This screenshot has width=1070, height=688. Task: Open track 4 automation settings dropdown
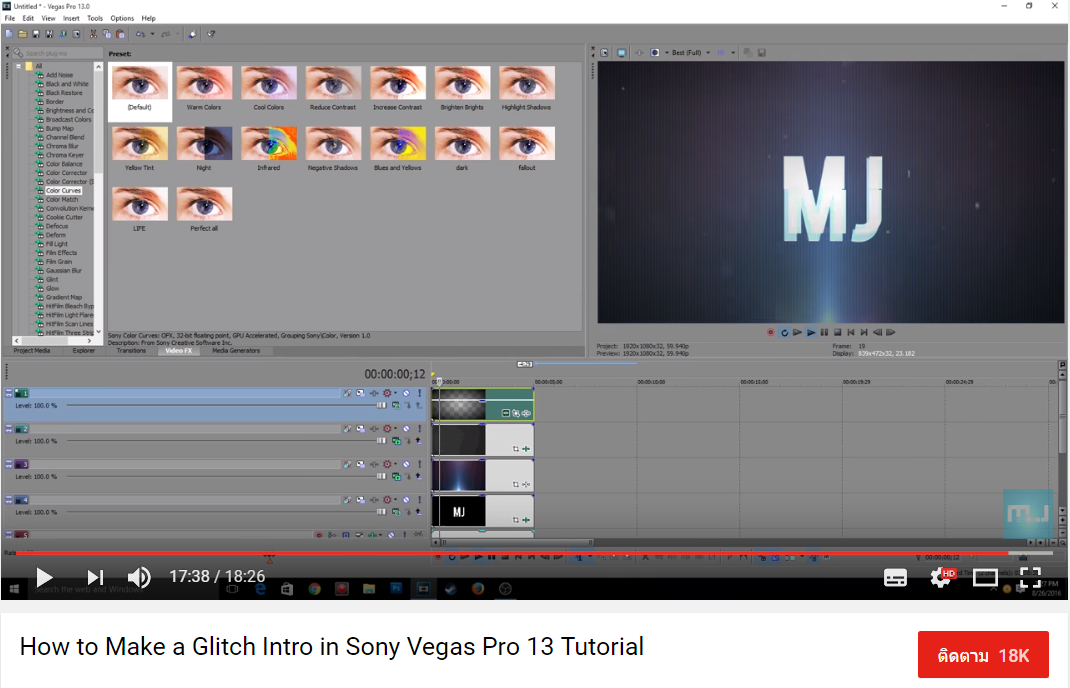coord(395,500)
